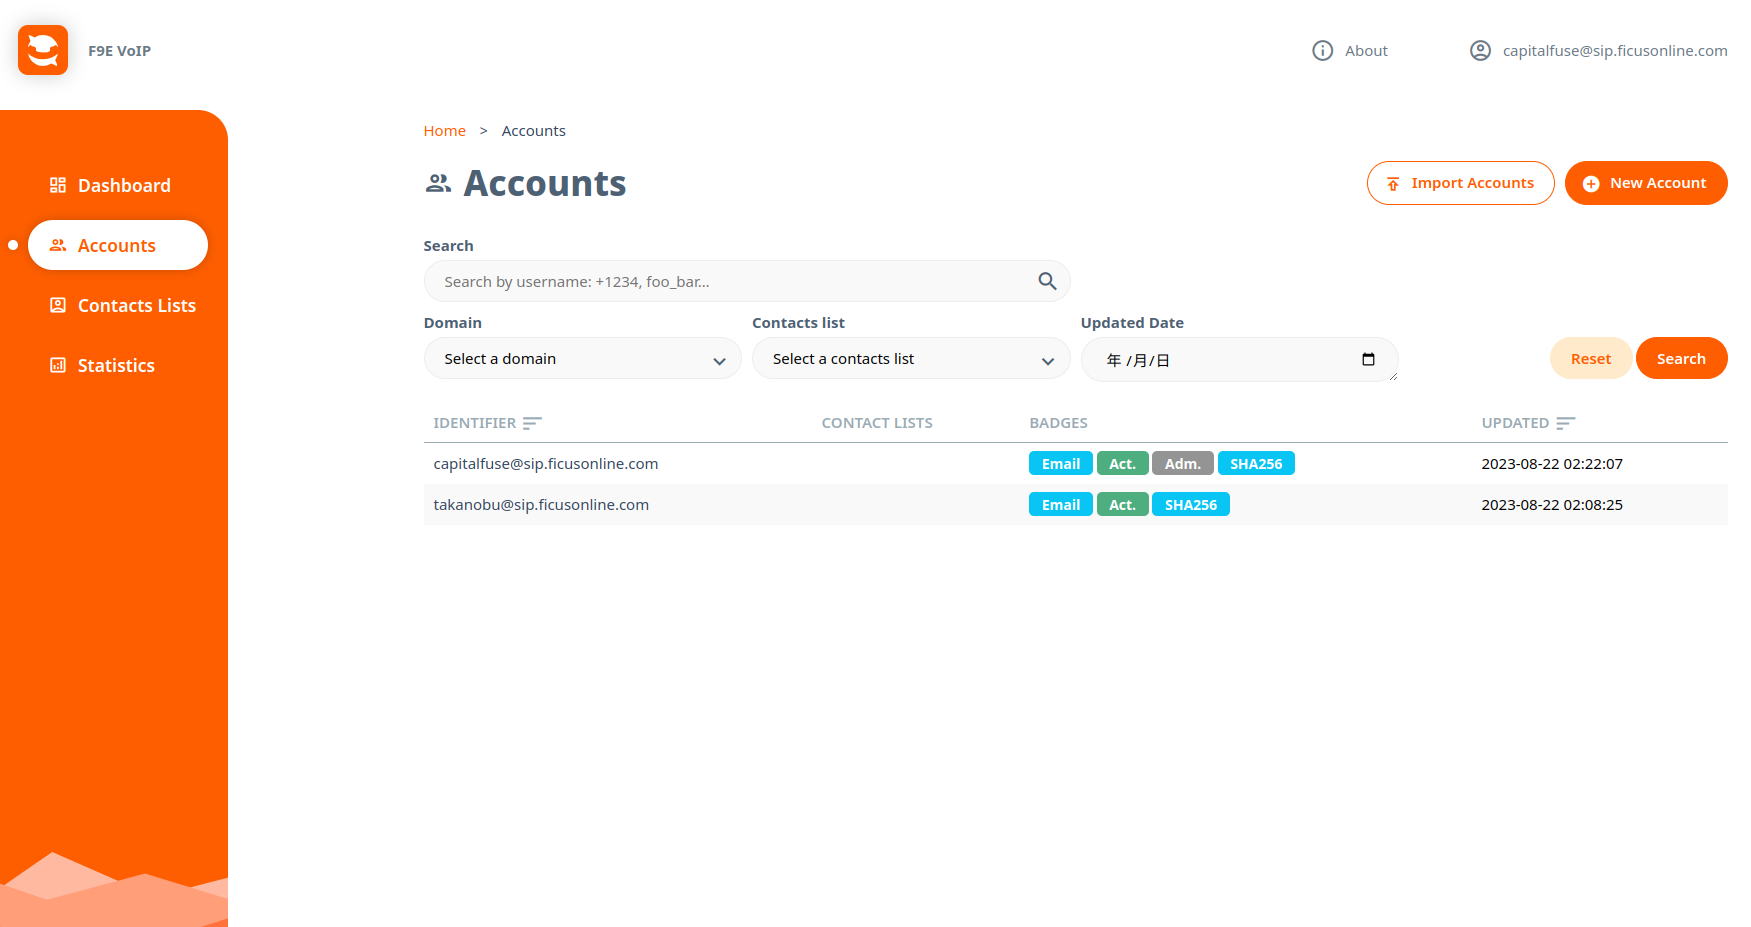Click the F9E VoIP fish logo
This screenshot has width=1751, height=927.
43,50
